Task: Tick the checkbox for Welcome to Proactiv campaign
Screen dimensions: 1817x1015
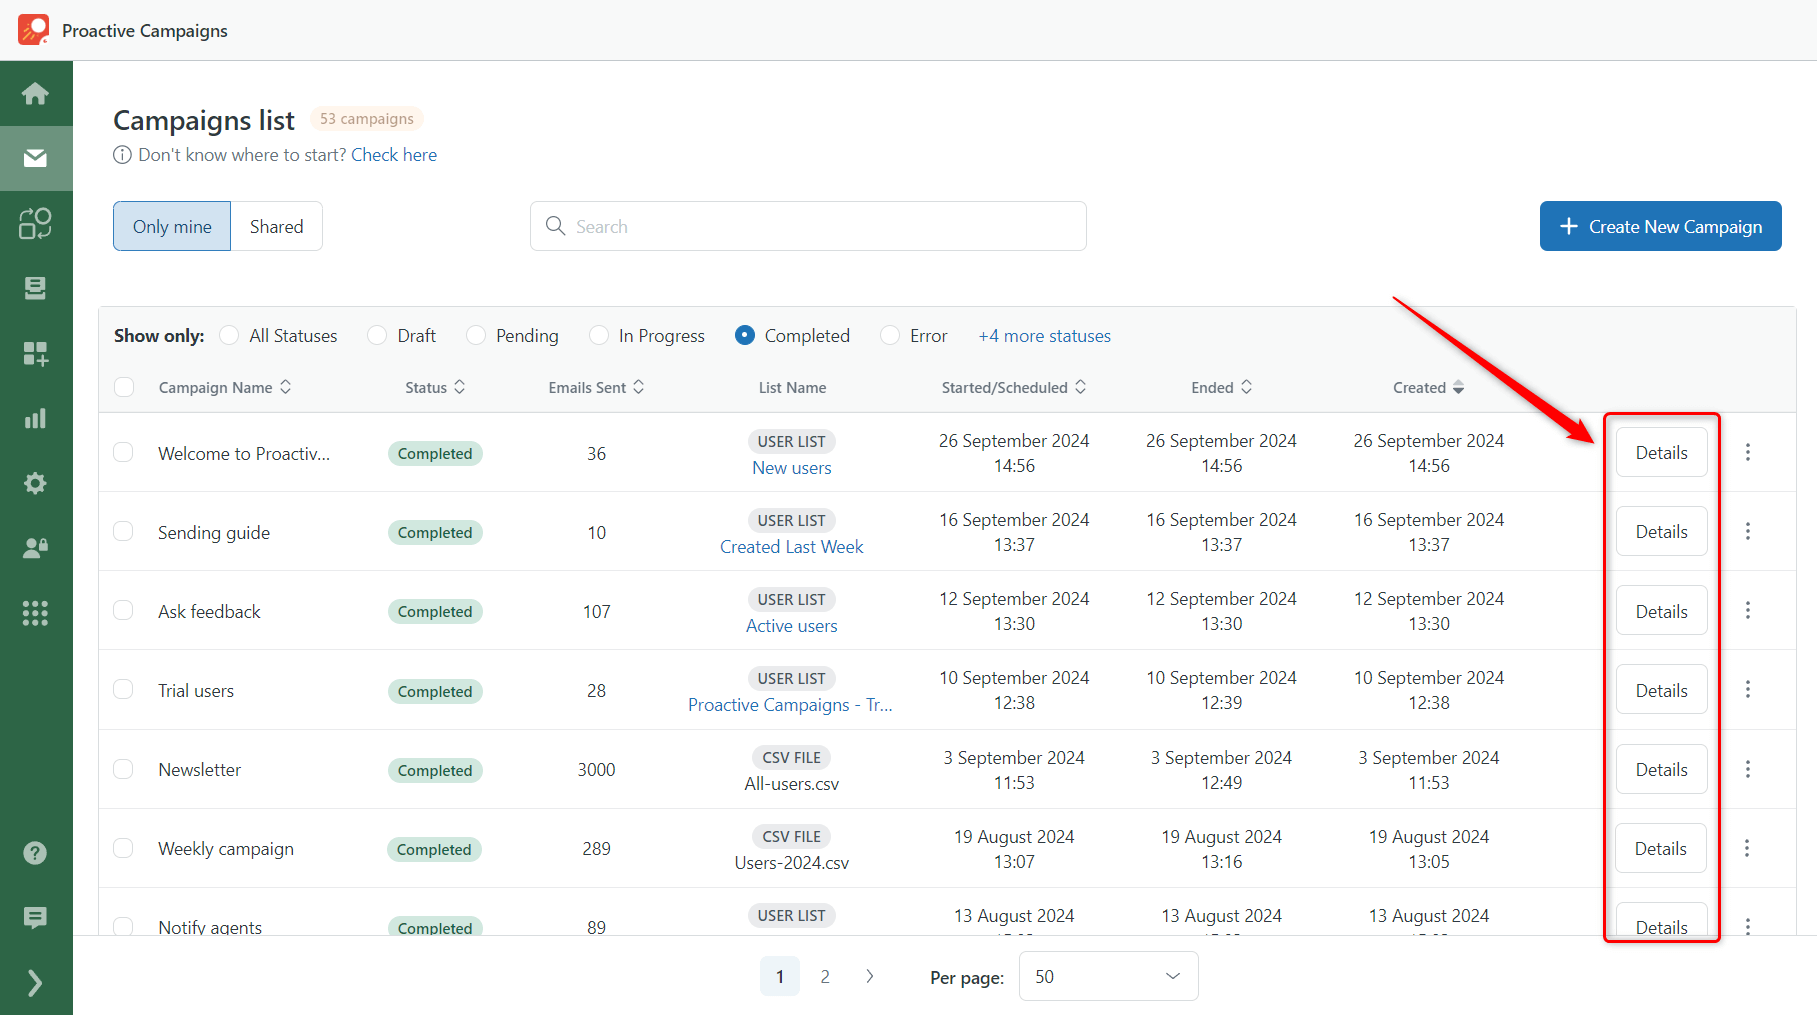Action: pos(123,452)
